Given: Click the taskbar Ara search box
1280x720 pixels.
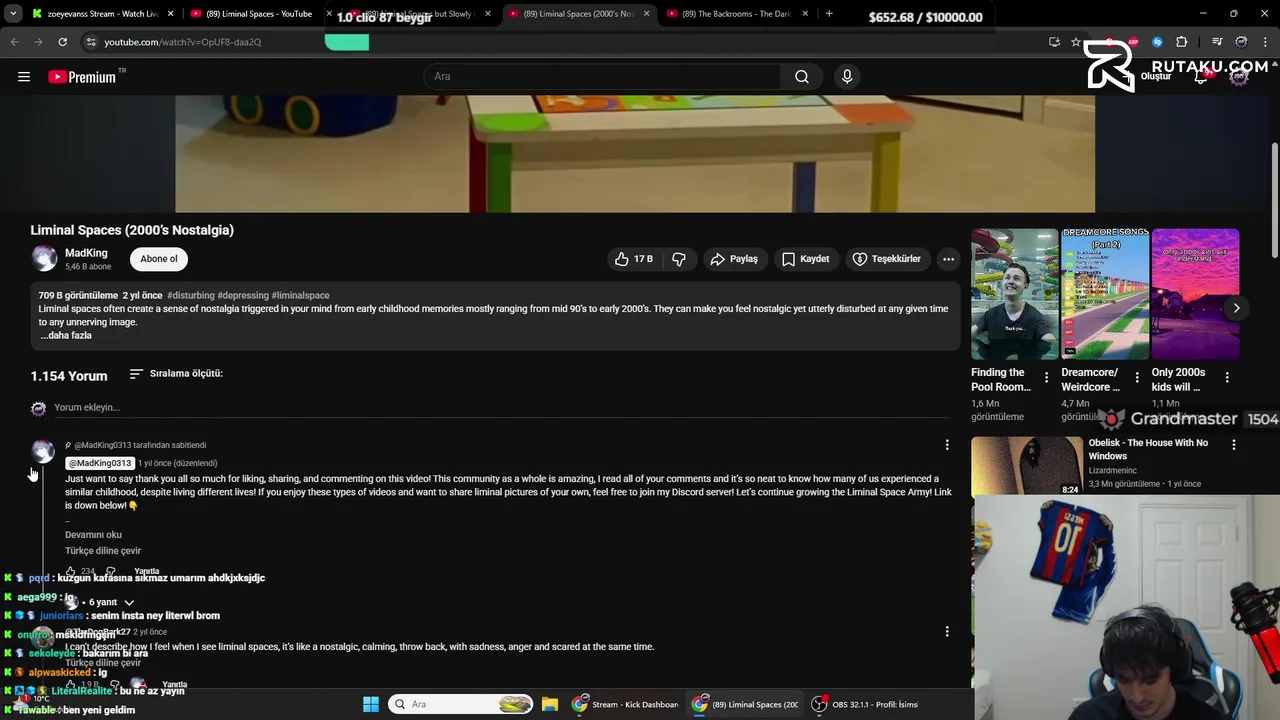Looking at the screenshot, I should 461,704.
